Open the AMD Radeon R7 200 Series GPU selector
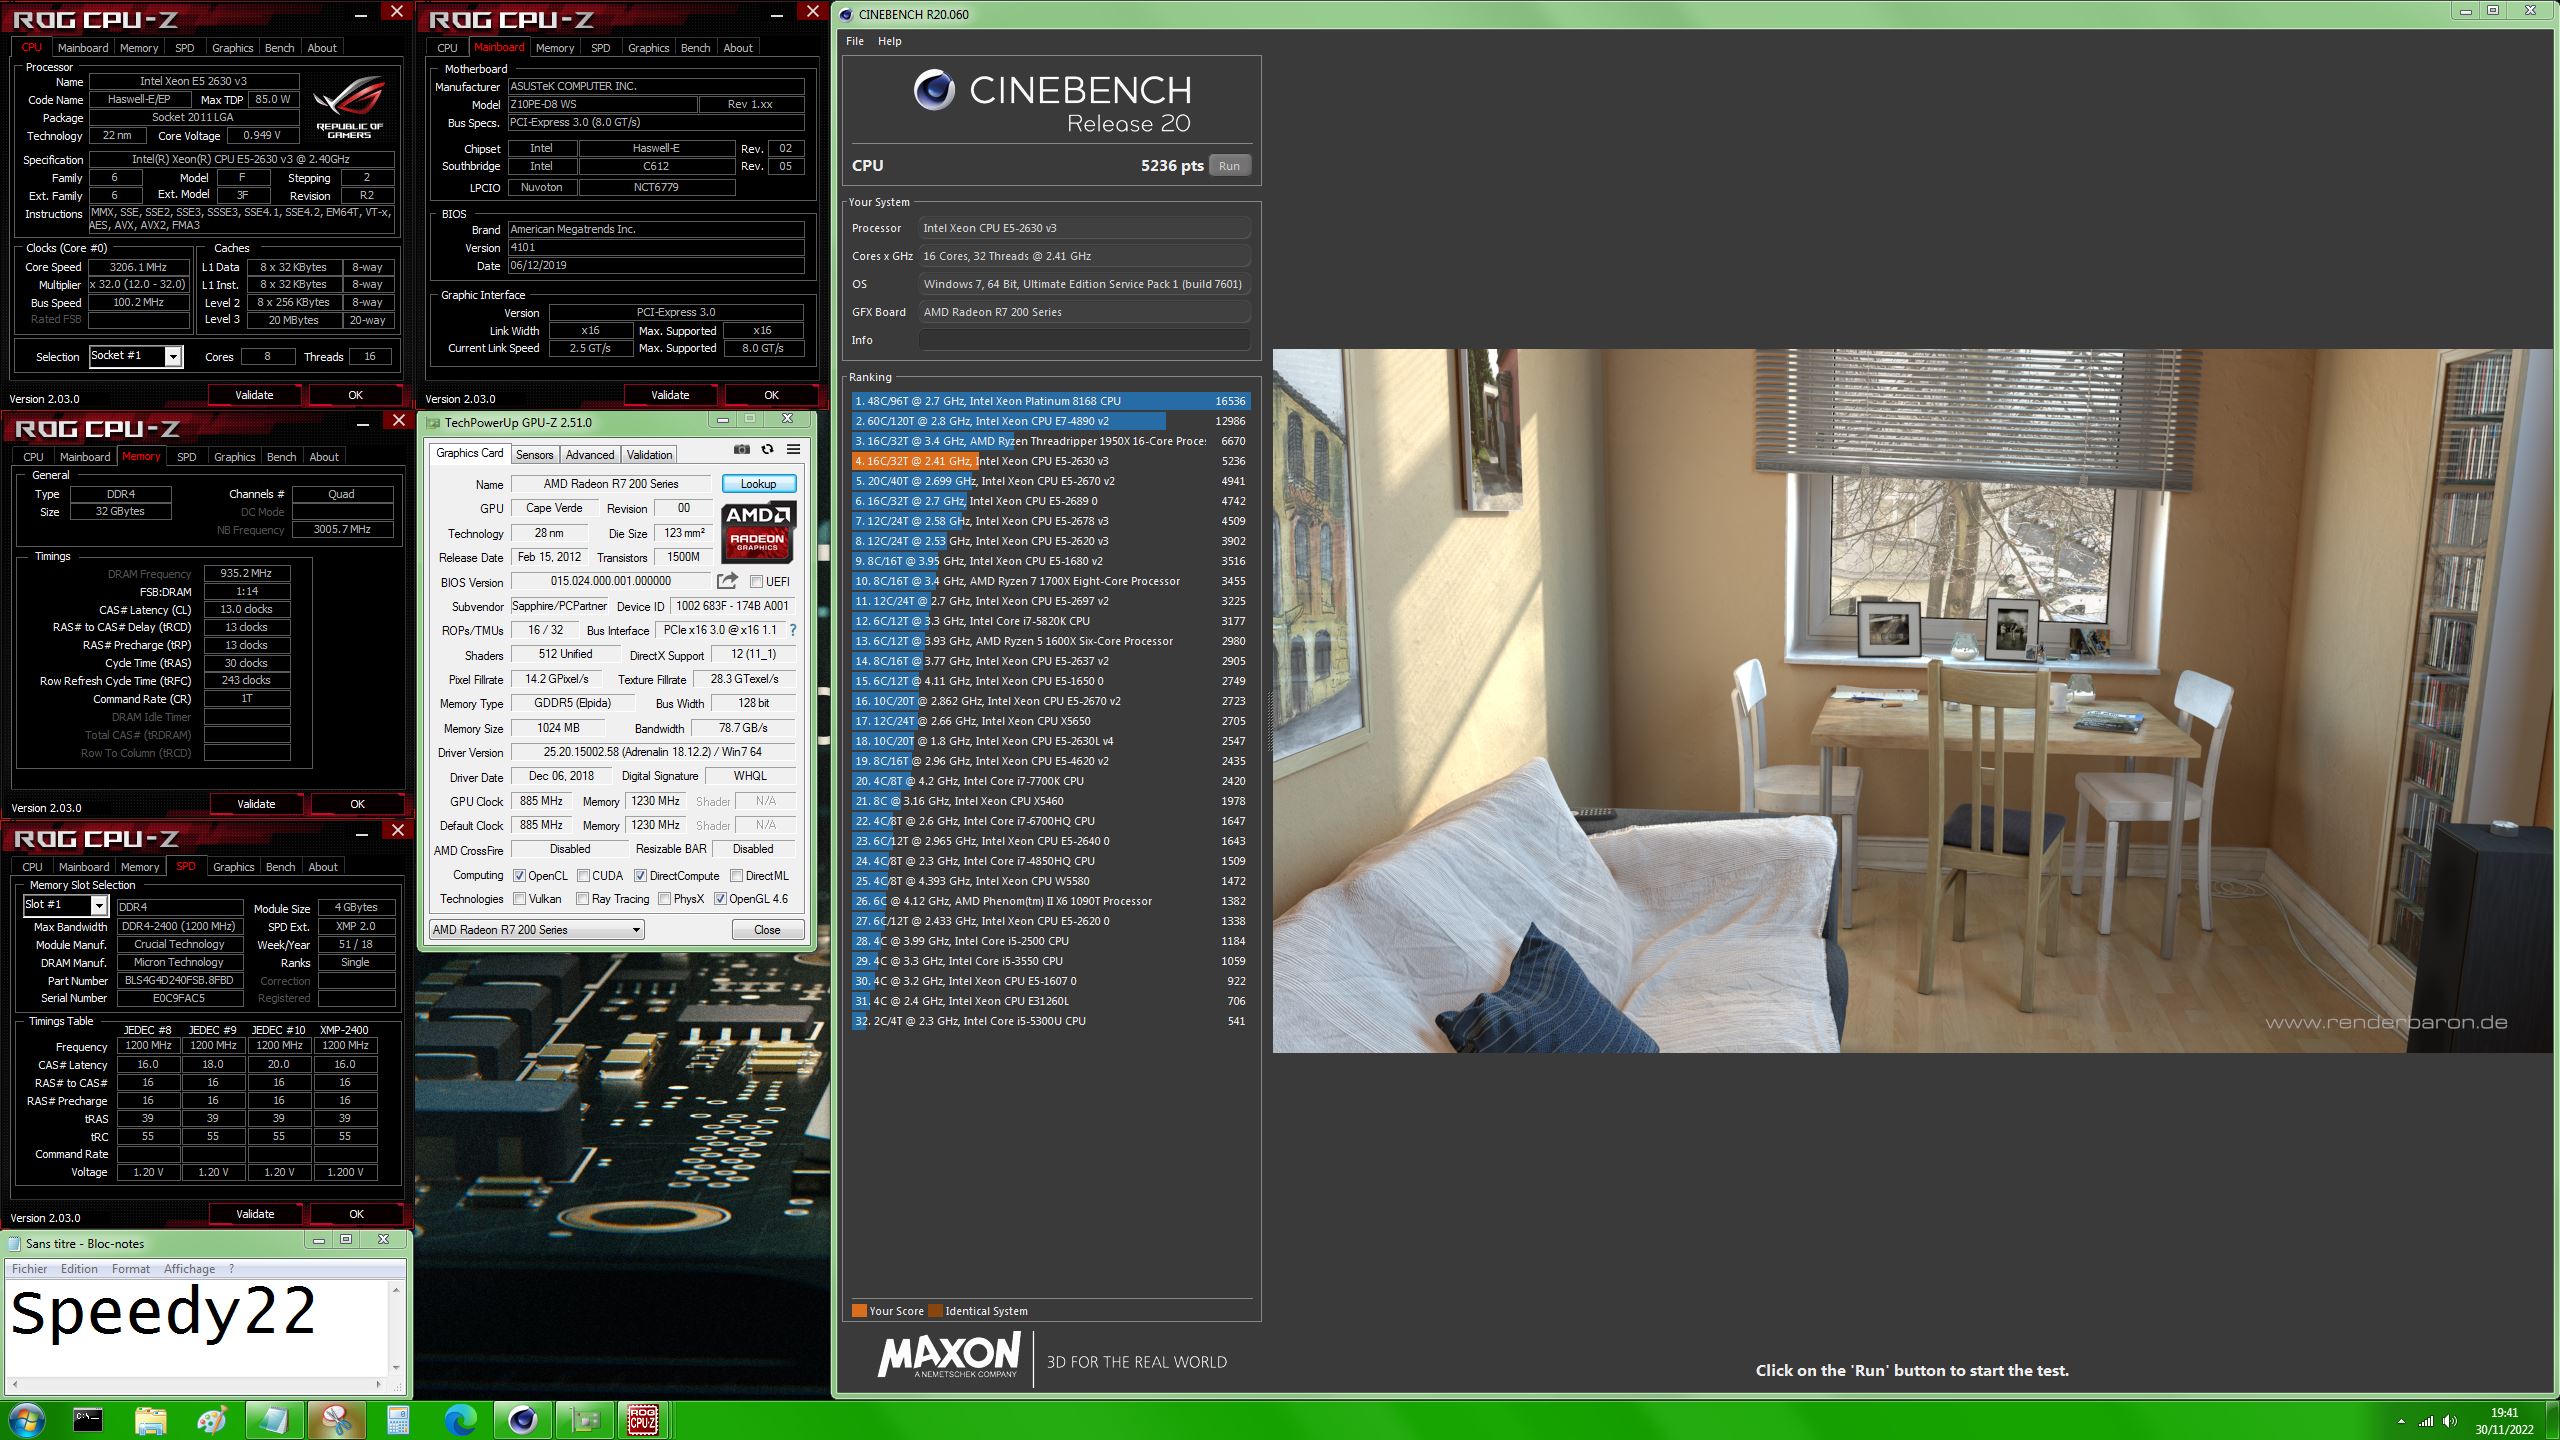The height and width of the screenshot is (1440, 2560). [537, 930]
